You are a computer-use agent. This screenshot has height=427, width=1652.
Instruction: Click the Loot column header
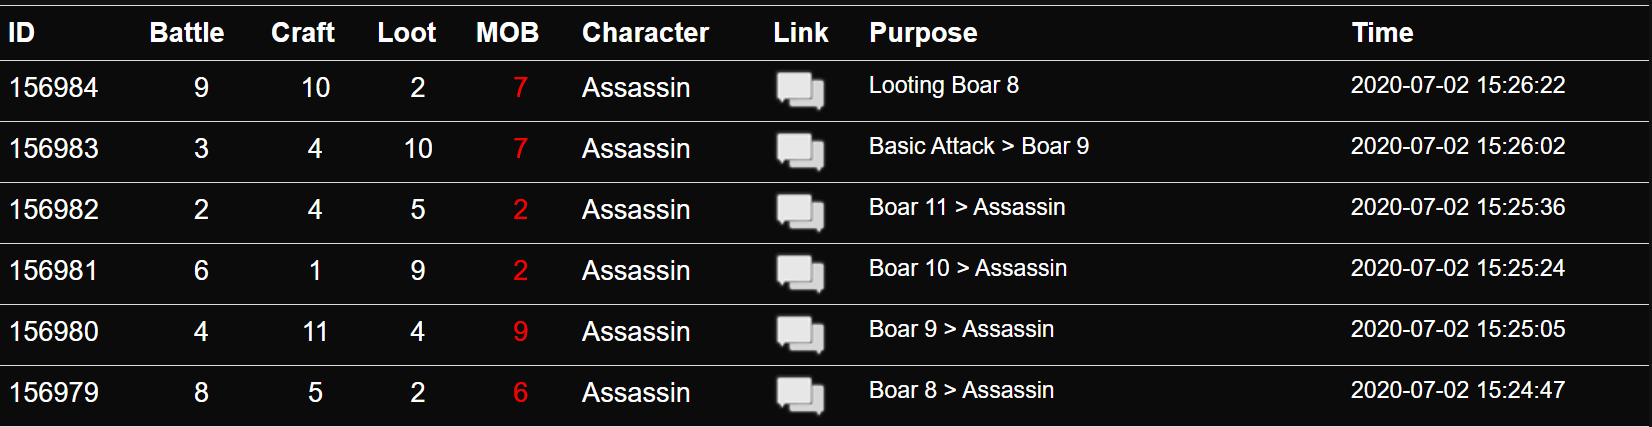click(407, 33)
